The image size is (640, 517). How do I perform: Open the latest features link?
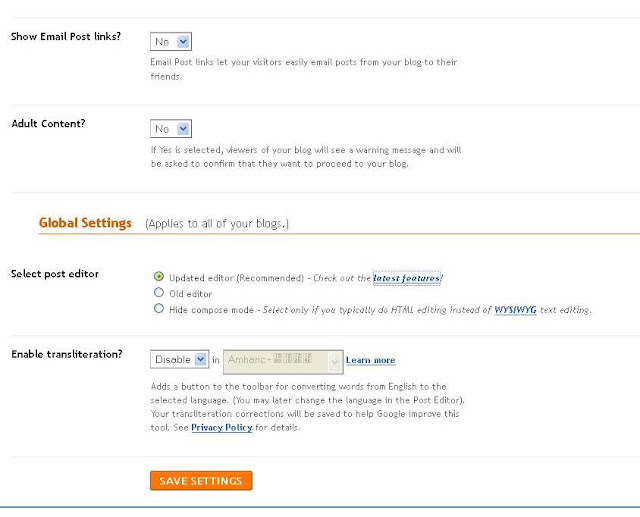click(x=407, y=278)
